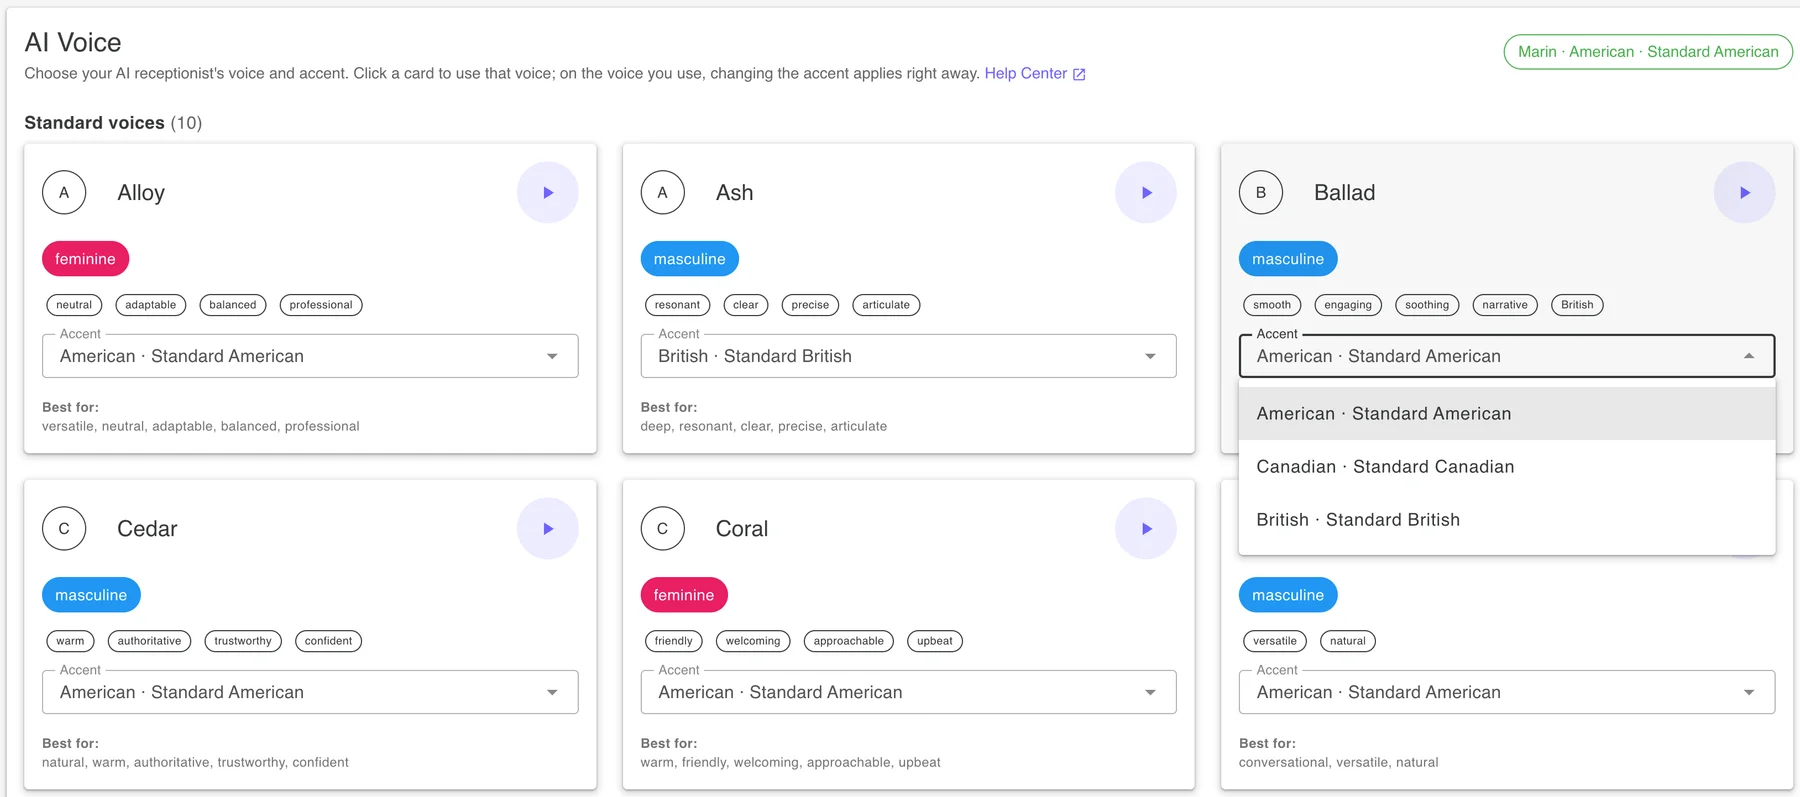Viewport: 1800px width, 797px height.
Task: Select the Coral voice card title
Action: 742,529
